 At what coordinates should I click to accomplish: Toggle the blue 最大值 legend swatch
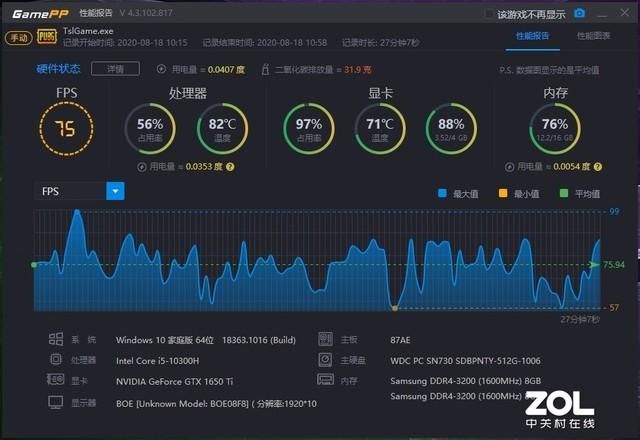click(442, 193)
